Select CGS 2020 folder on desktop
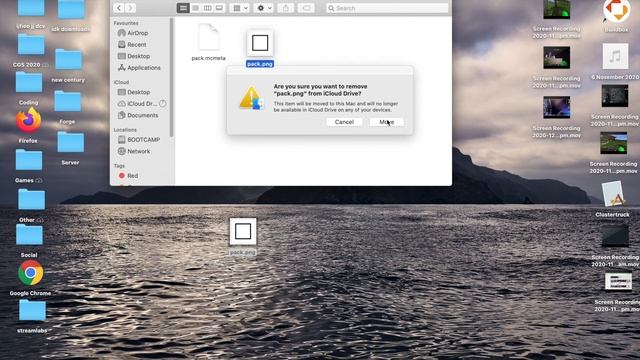 [x=31, y=51]
